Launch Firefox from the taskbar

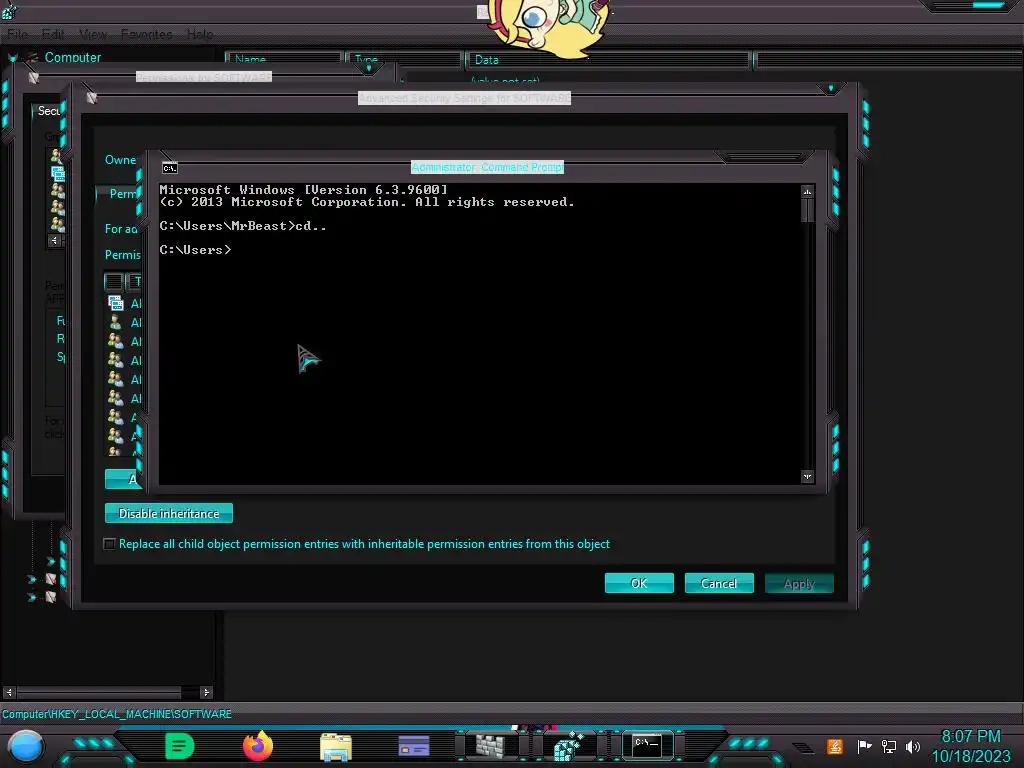[x=258, y=746]
